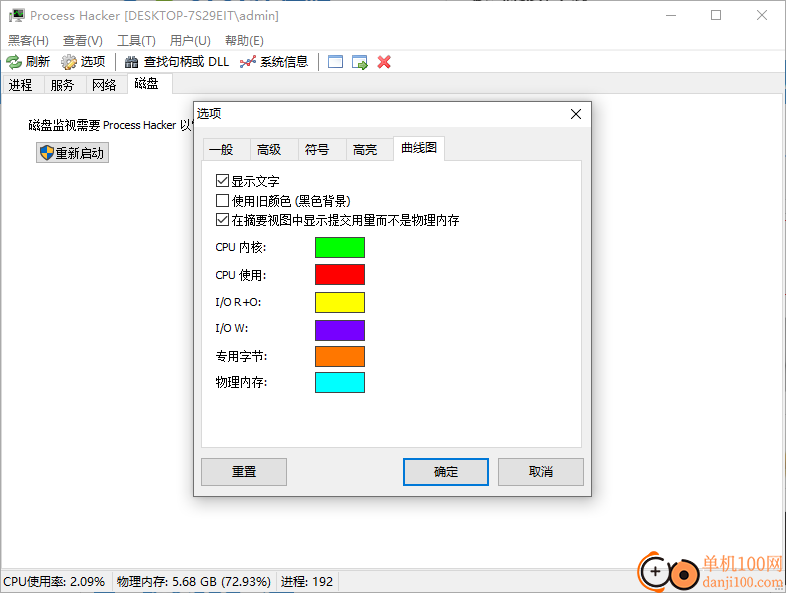
Task: Click the CPU 使用: label
Action: tap(241, 275)
